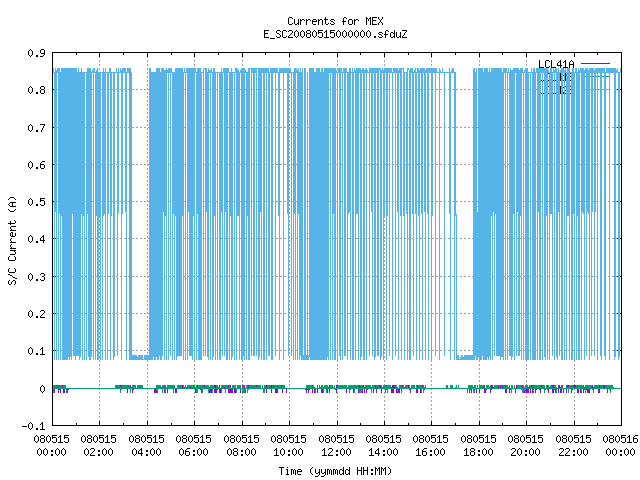This screenshot has width=640, height=480.
Task: Click the 080515 18:00 time label
Action: [478, 446]
